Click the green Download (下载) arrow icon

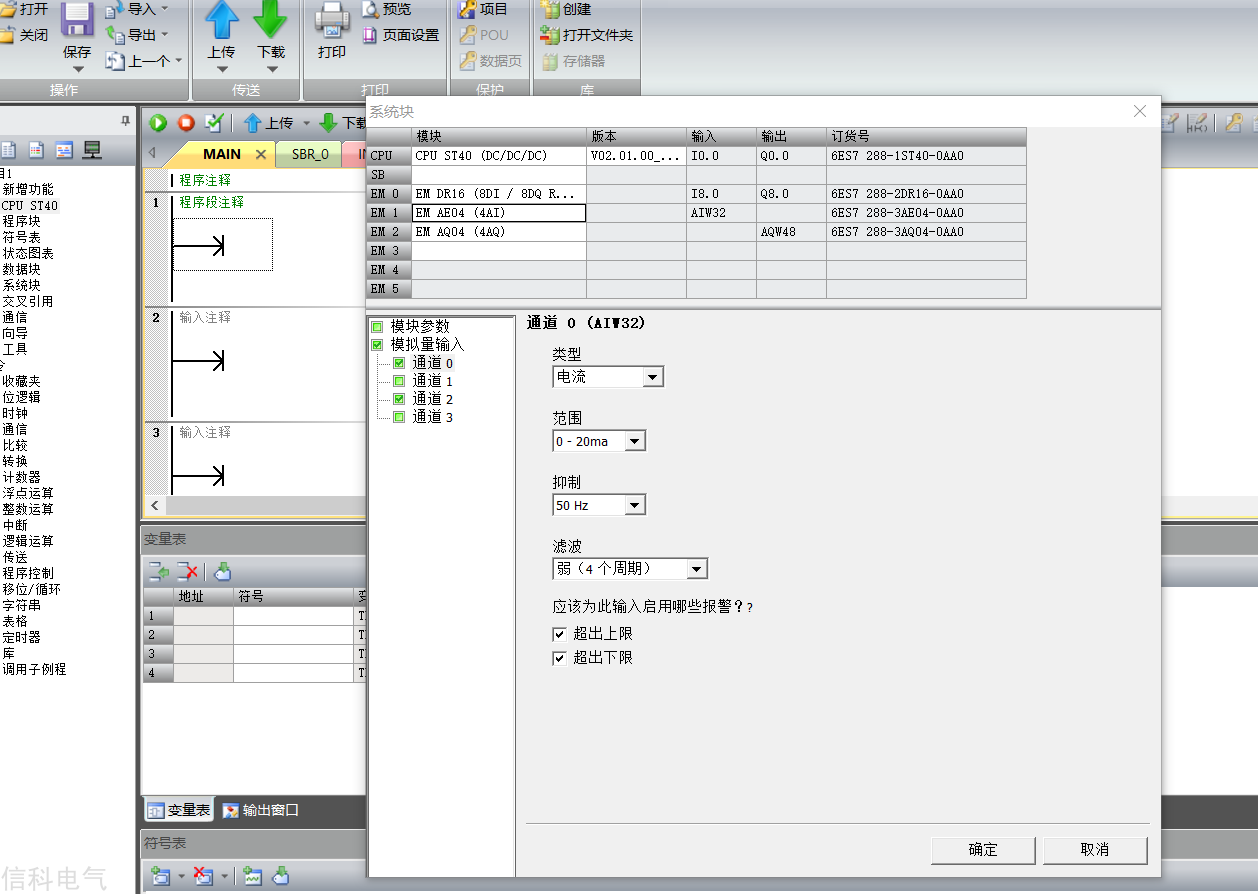click(x=270, y=20)
